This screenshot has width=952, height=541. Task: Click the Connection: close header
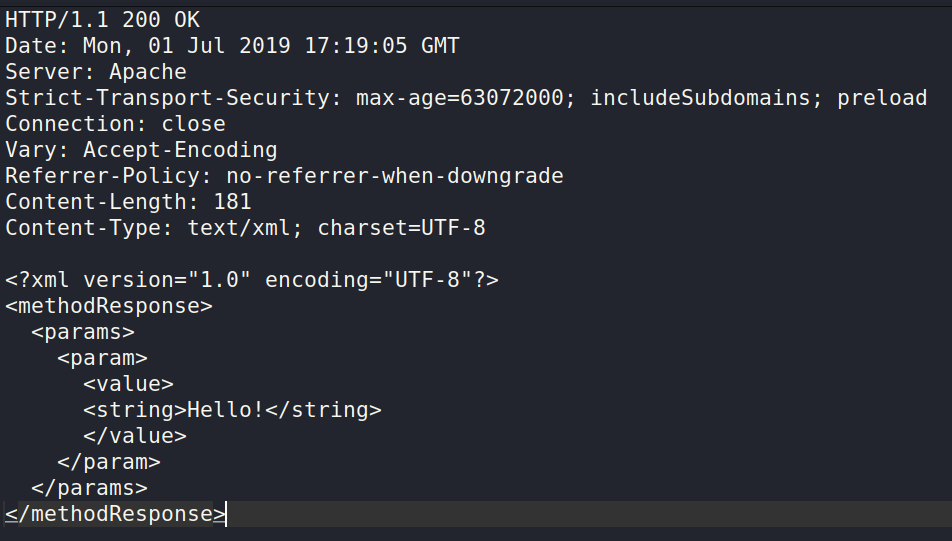coord(115,124)
